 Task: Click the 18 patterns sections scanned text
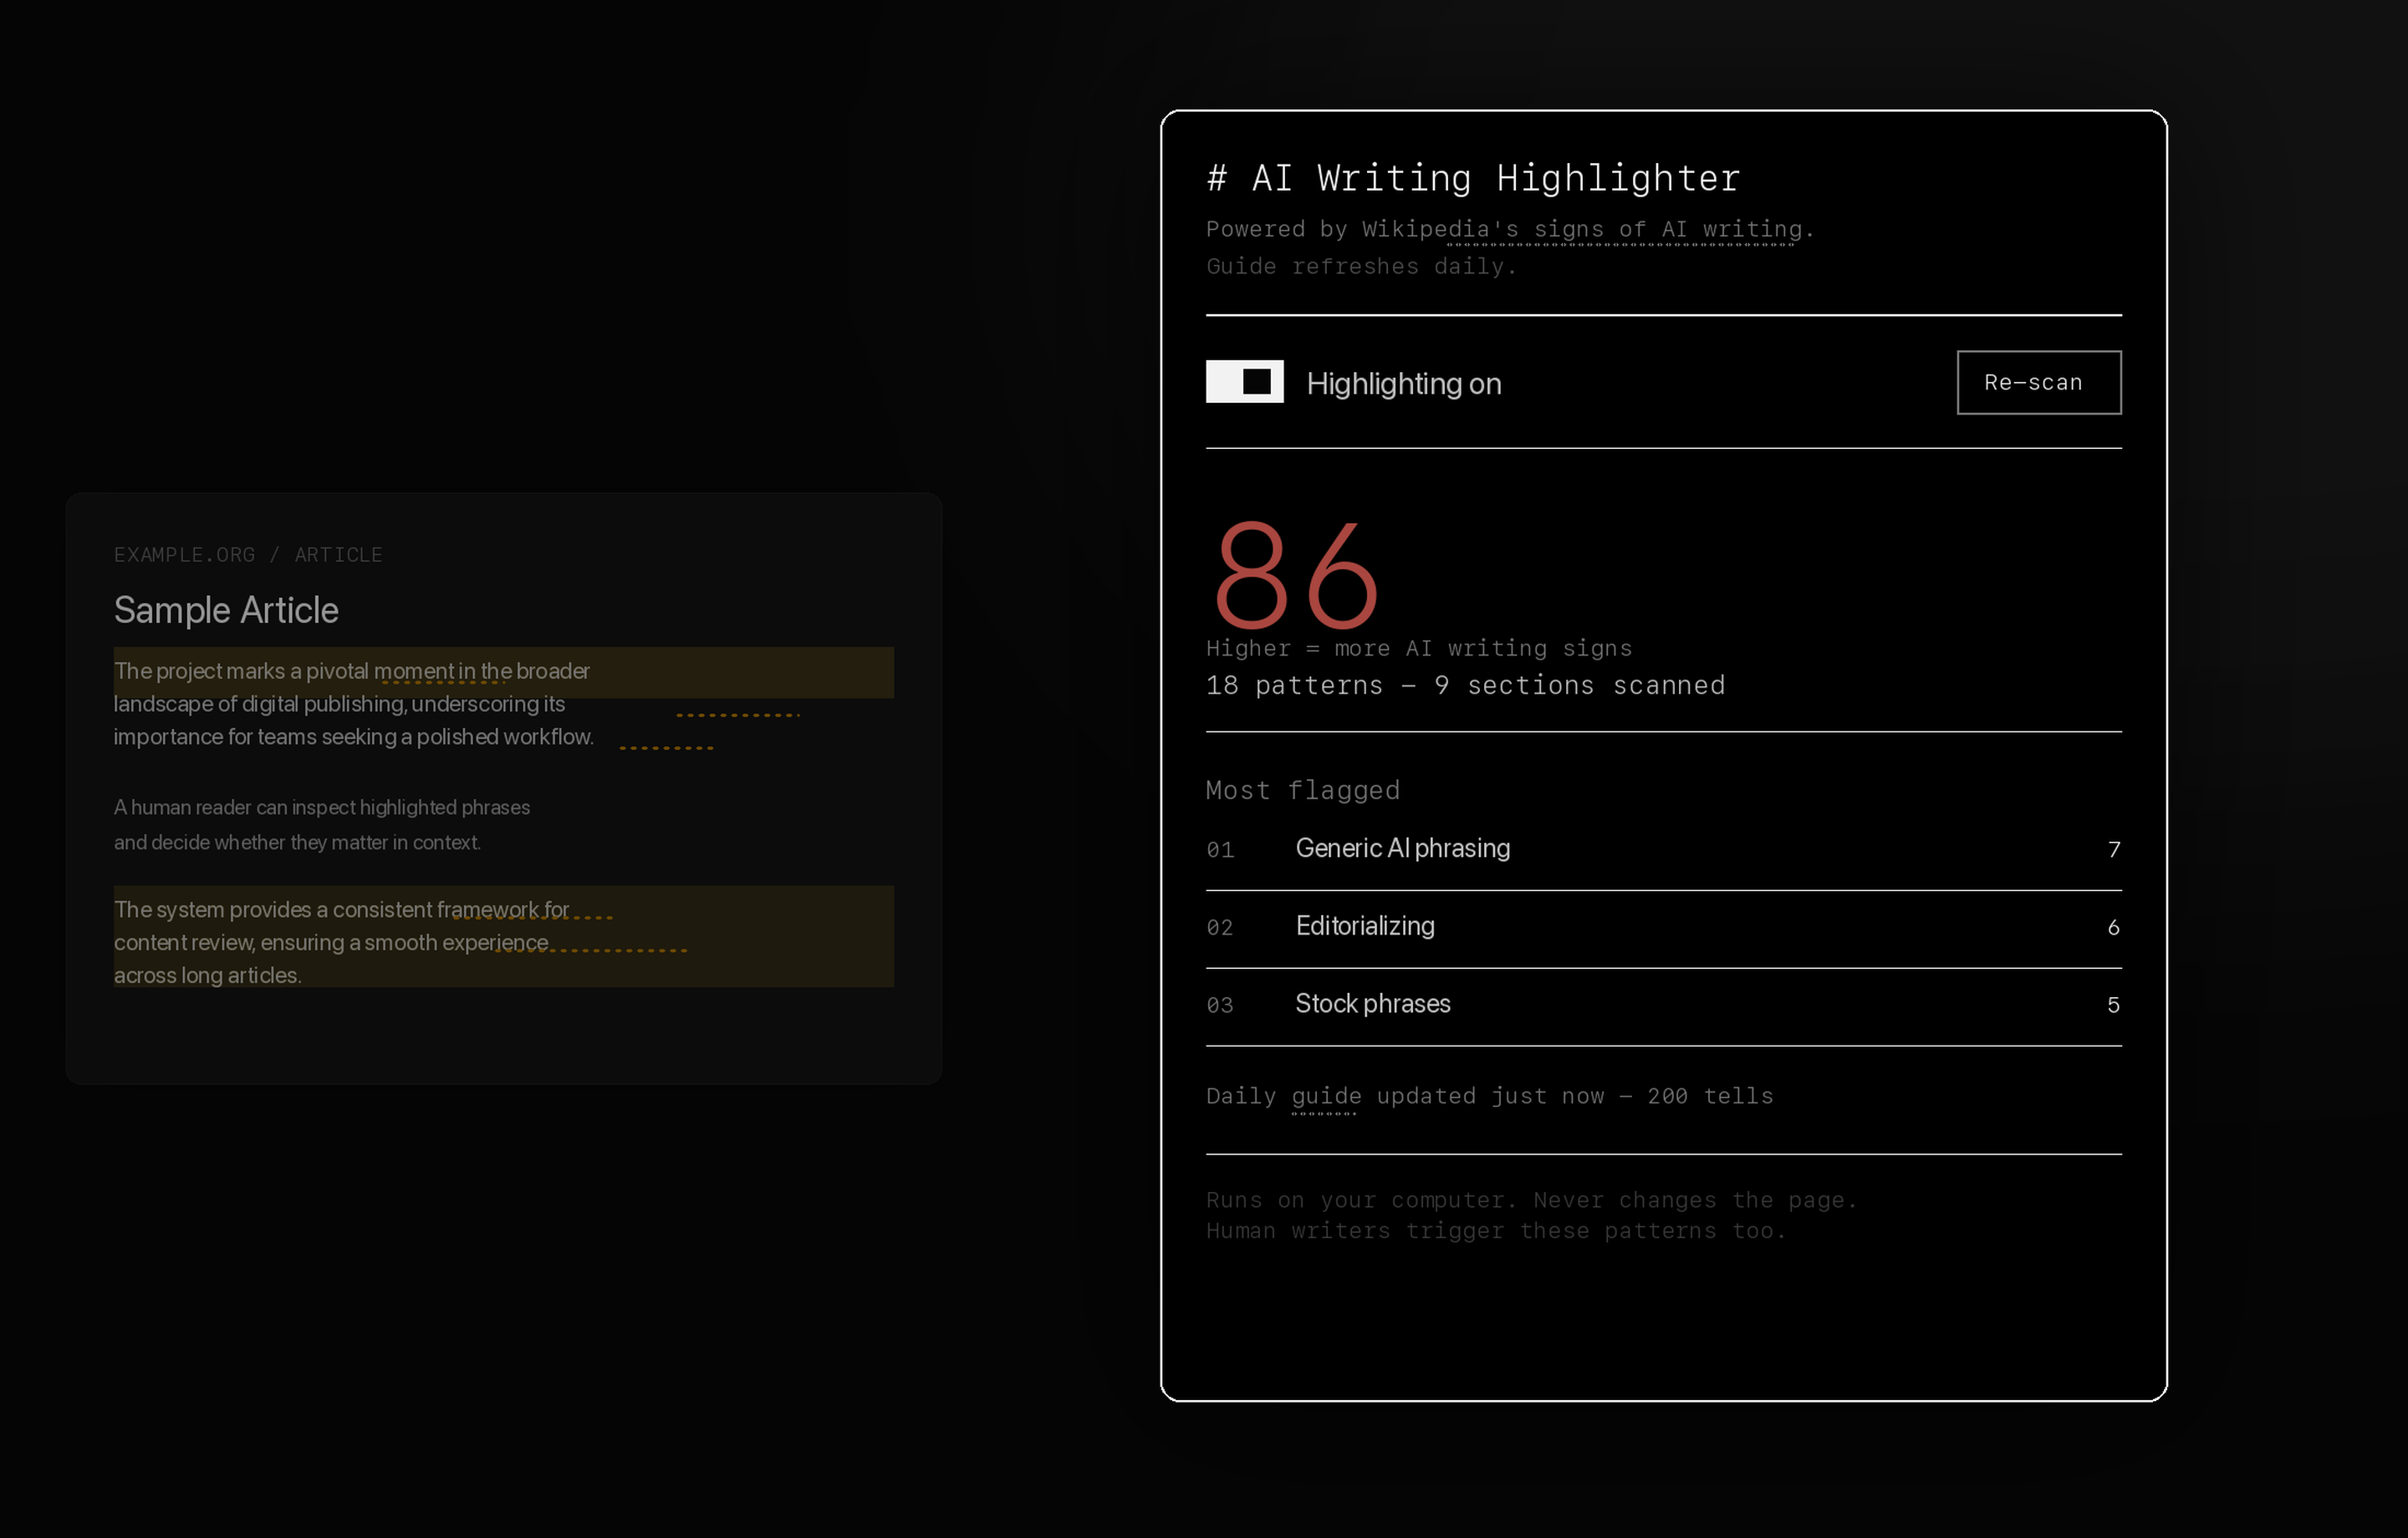(1465, 685)
